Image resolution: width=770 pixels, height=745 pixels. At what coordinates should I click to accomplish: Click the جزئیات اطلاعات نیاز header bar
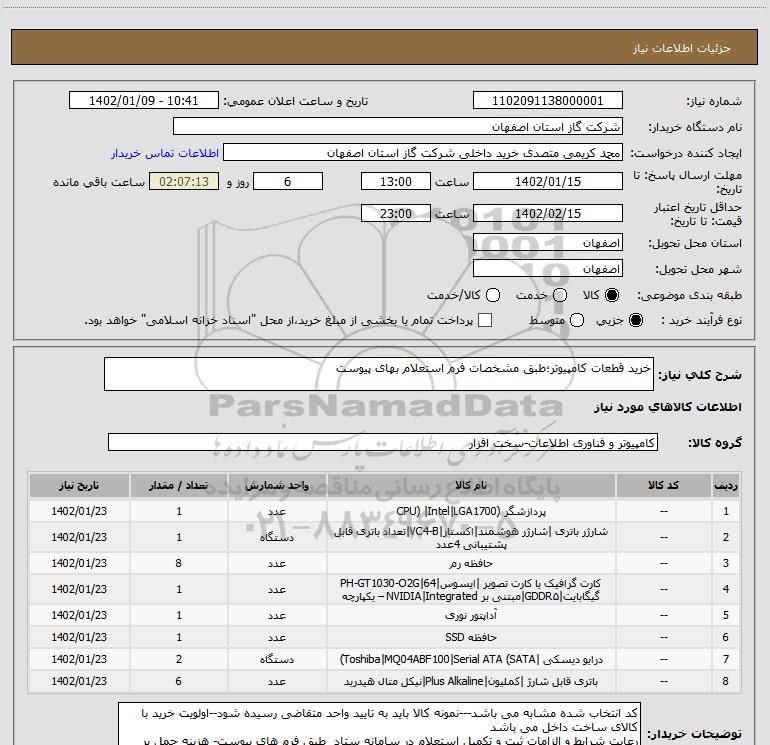point(385,48)
